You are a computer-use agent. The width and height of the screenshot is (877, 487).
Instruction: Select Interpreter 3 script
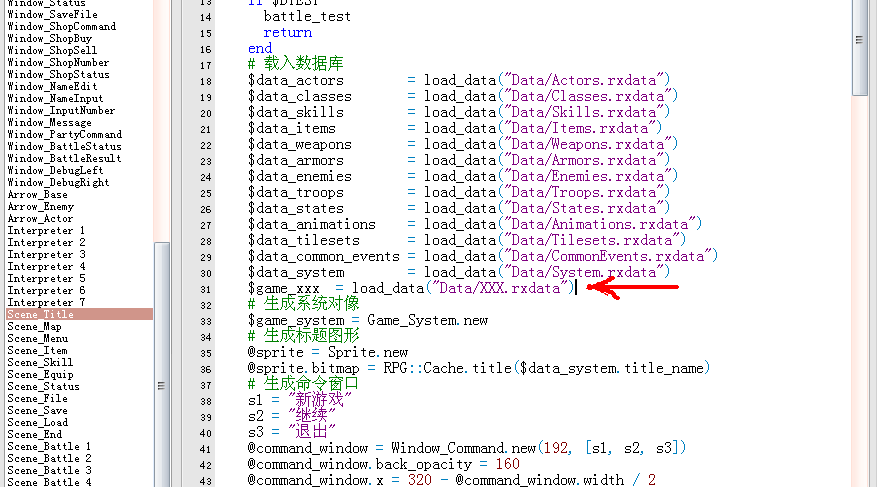click(x=46, y=254)
